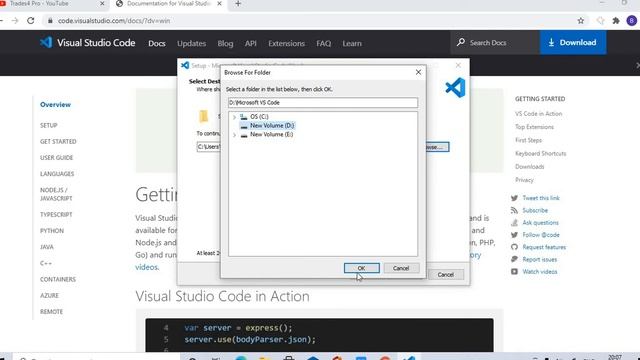
Task: Go to VS Code in Action link
Action: [538, 113]
